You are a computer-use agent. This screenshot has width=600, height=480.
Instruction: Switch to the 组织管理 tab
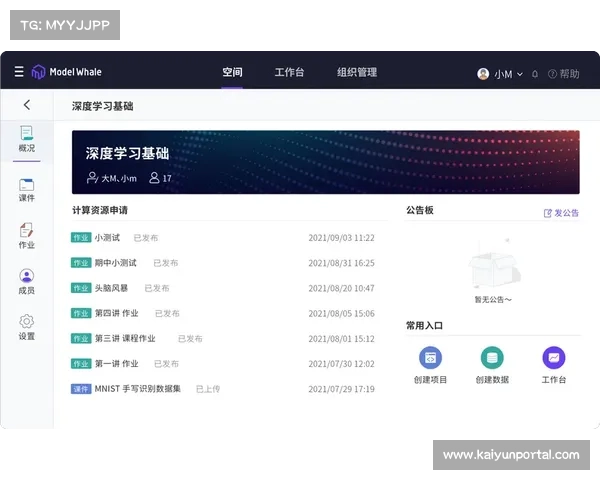357,72
